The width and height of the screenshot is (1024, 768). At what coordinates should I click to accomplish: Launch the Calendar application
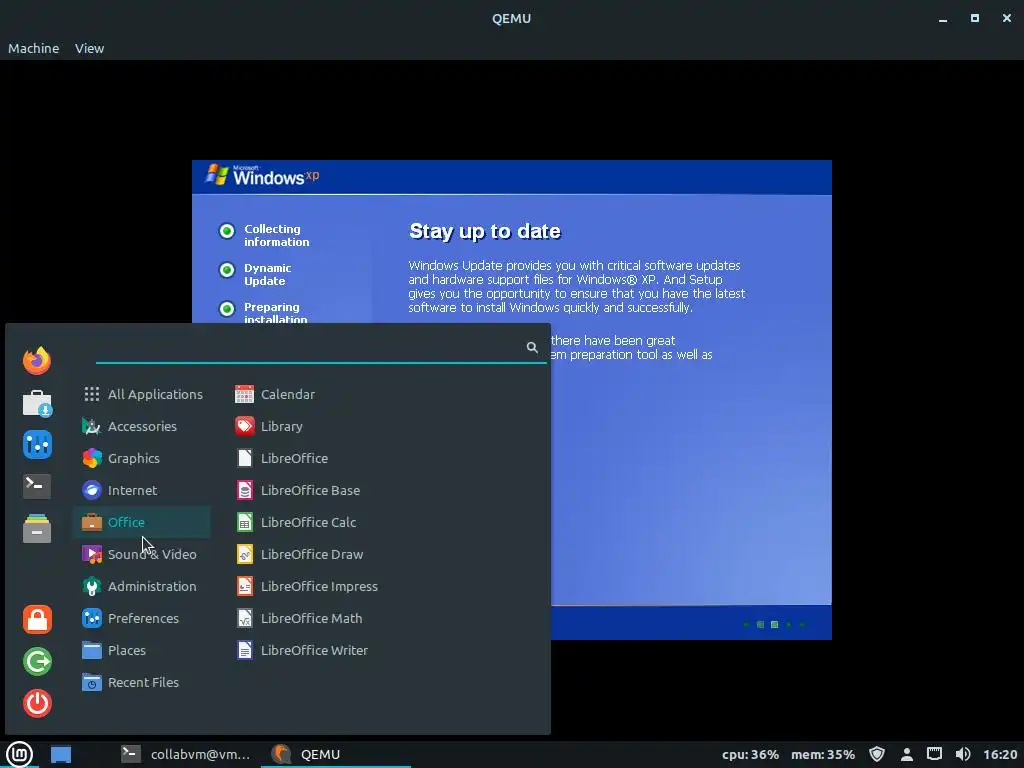(x=275, y=394)
